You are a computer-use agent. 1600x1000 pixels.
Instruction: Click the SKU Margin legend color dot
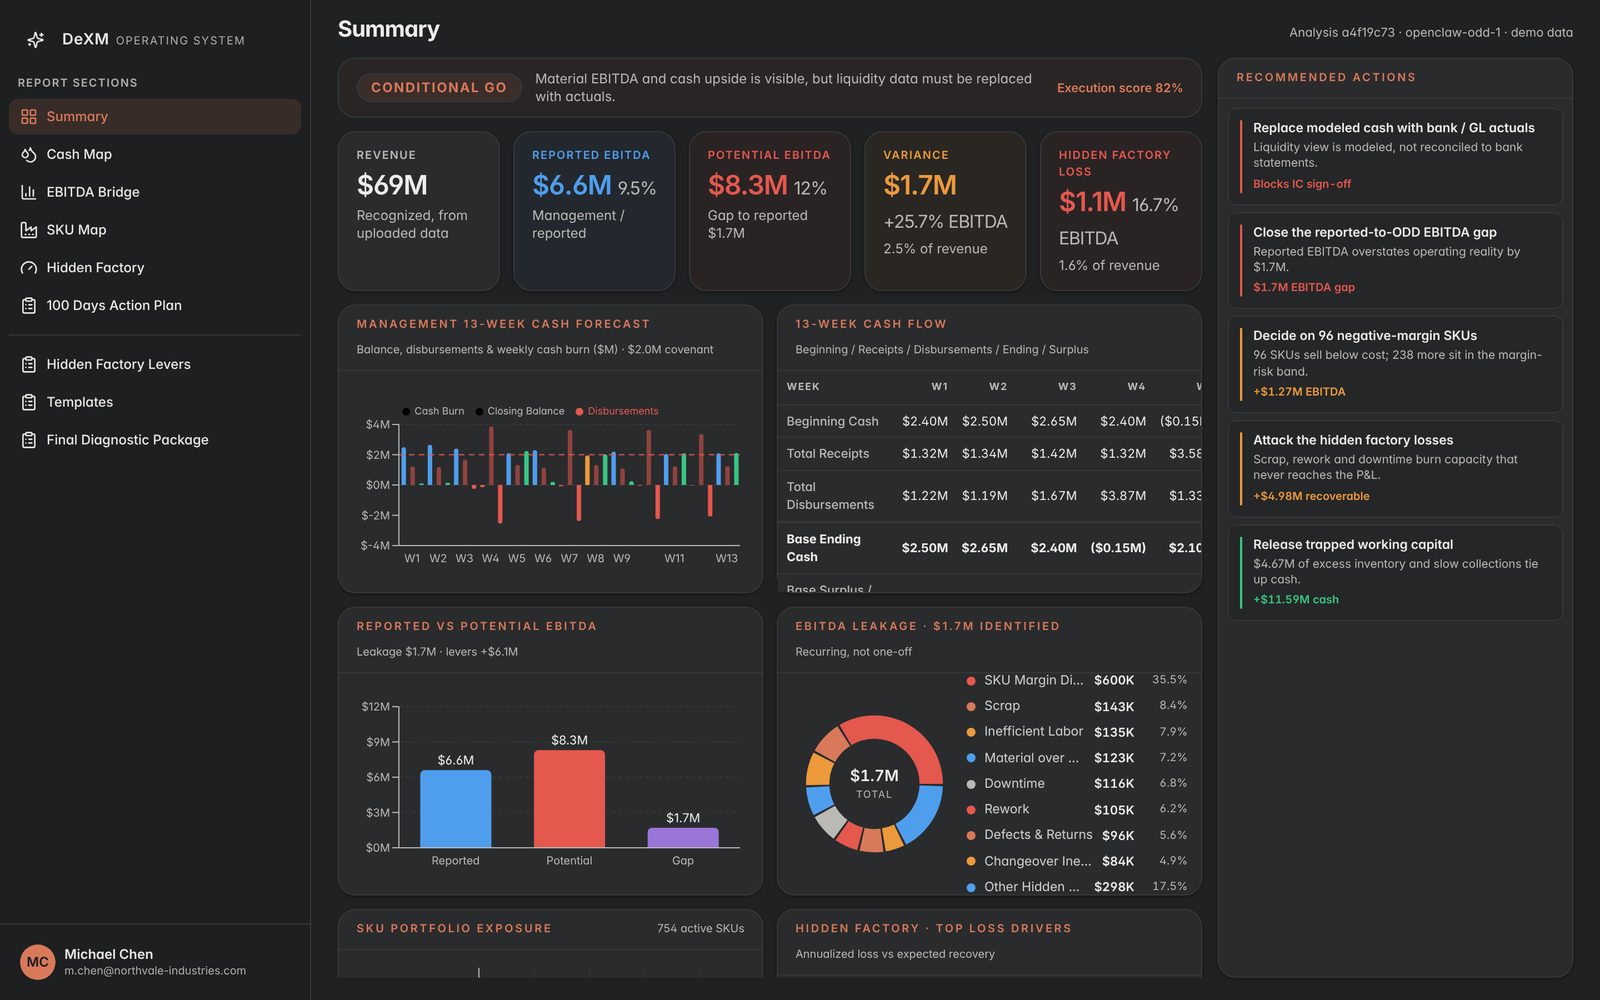[971, 680]
